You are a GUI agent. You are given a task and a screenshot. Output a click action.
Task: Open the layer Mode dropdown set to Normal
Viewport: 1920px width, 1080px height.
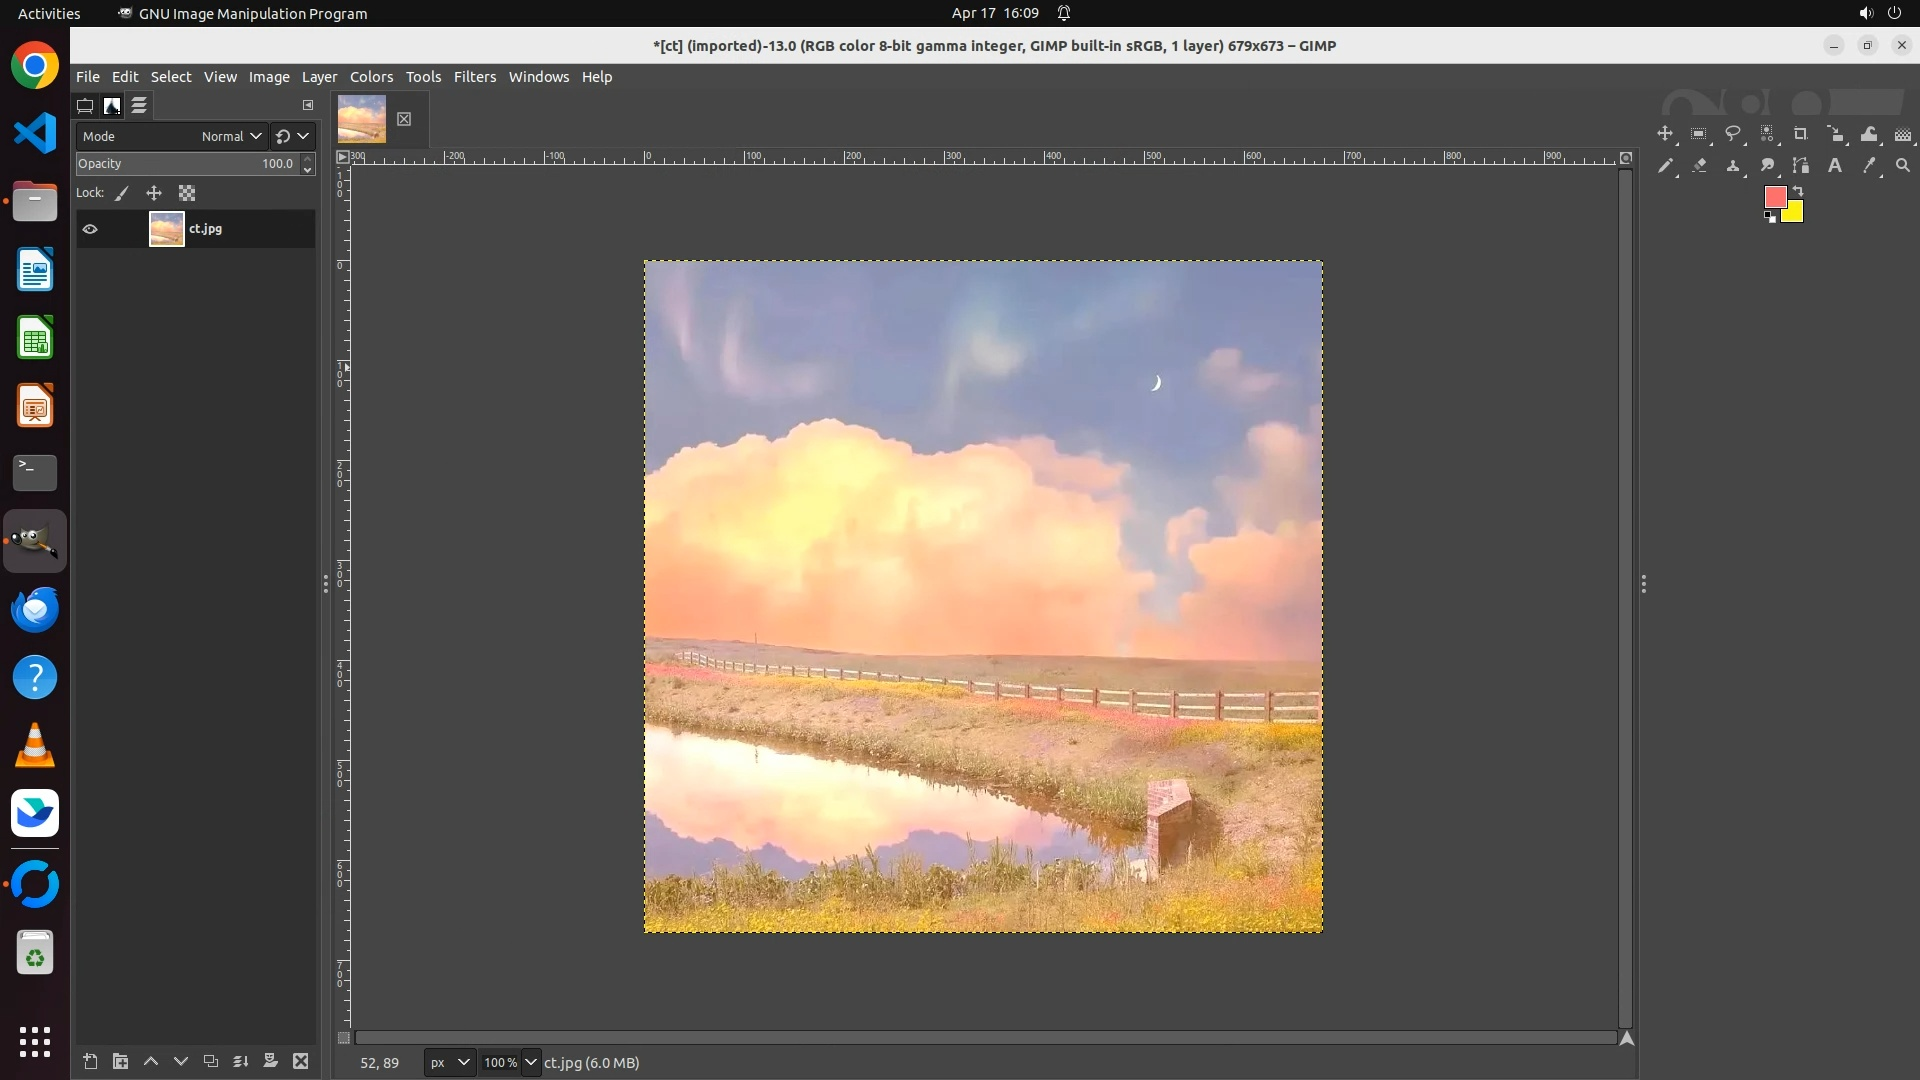231,136
